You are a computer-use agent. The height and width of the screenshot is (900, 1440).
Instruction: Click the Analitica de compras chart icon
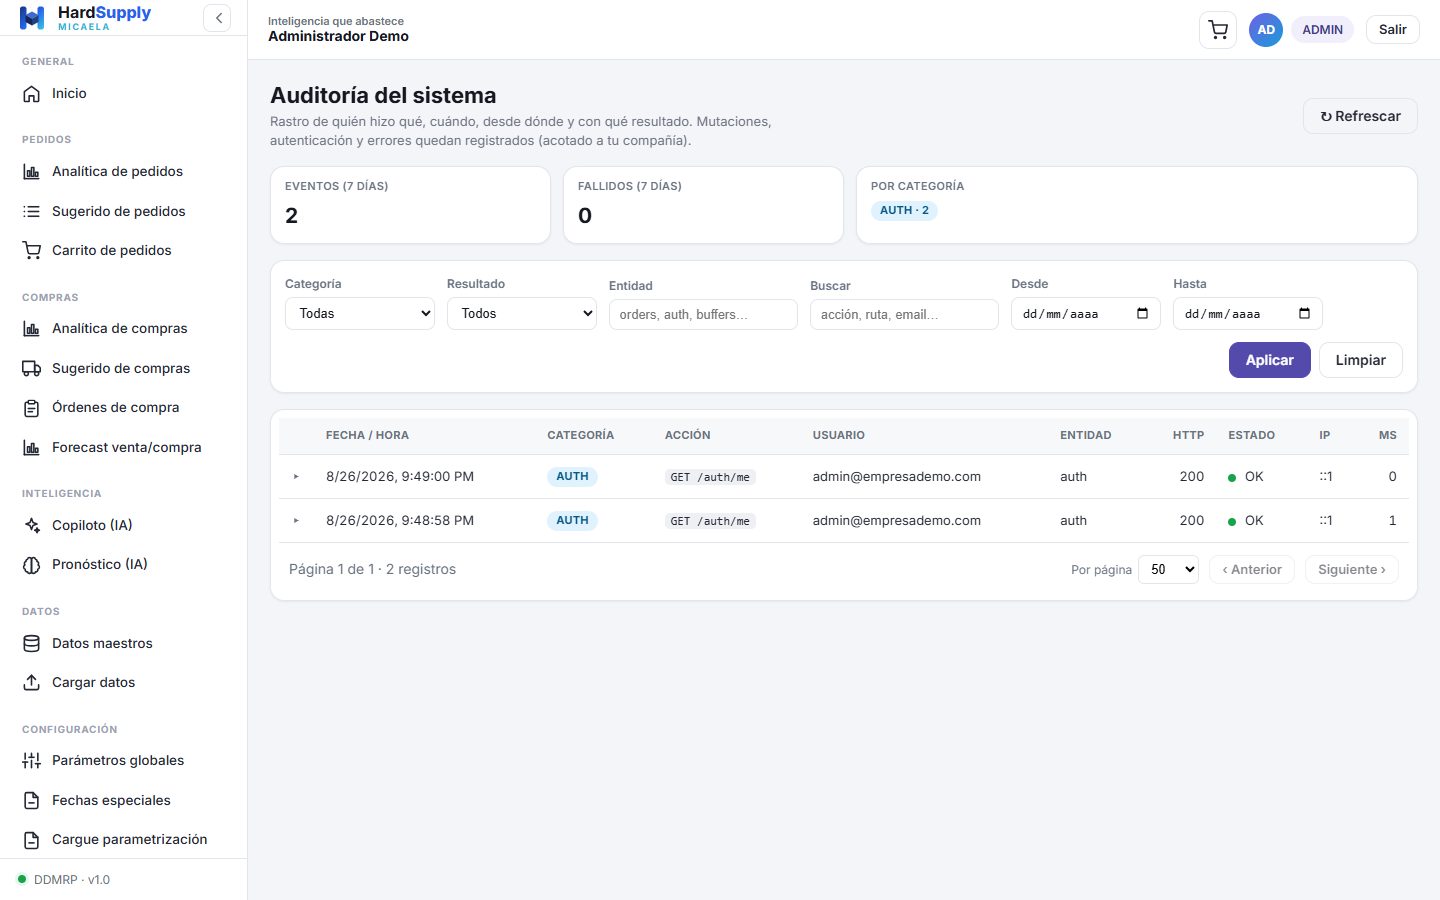32,328
